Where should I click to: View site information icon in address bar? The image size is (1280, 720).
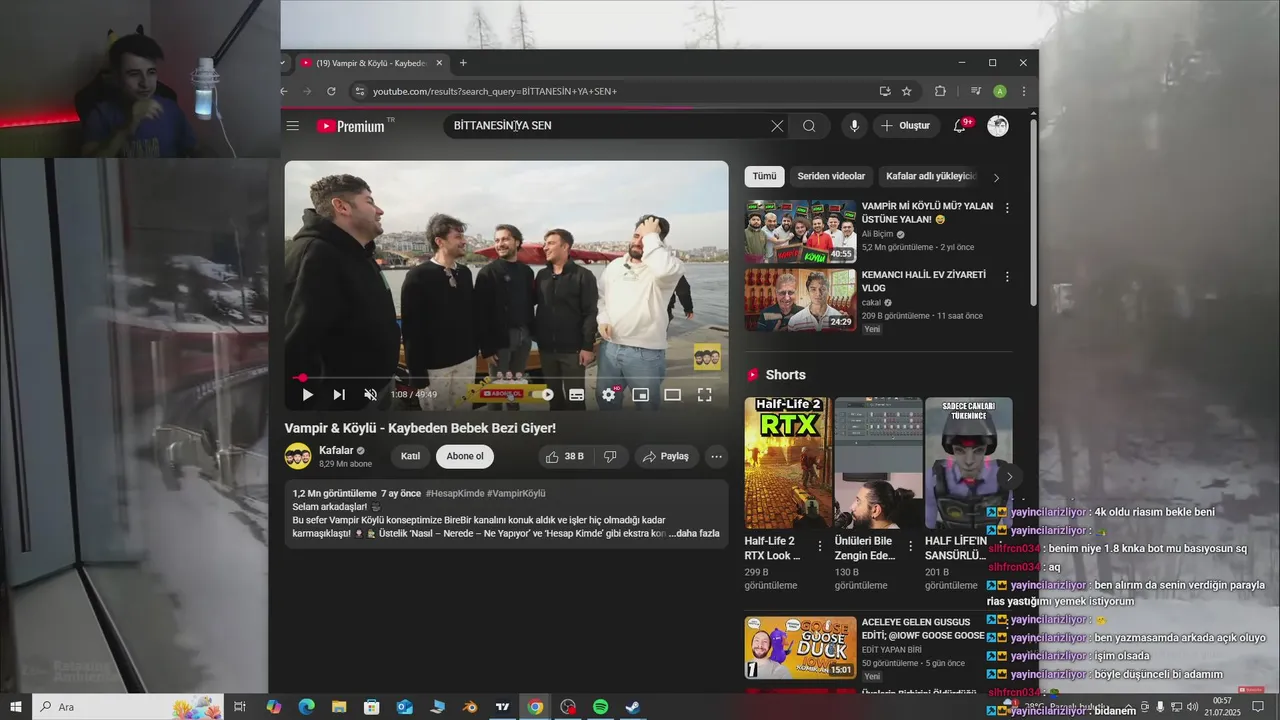pyautogui.click(x=360, y=91)
